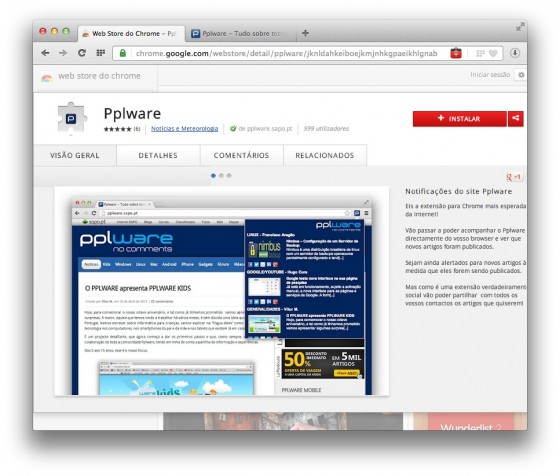Click the Wunderlist 2 card at bottom
This screenshot has width=560, height=476.
[x=470, y=421]
